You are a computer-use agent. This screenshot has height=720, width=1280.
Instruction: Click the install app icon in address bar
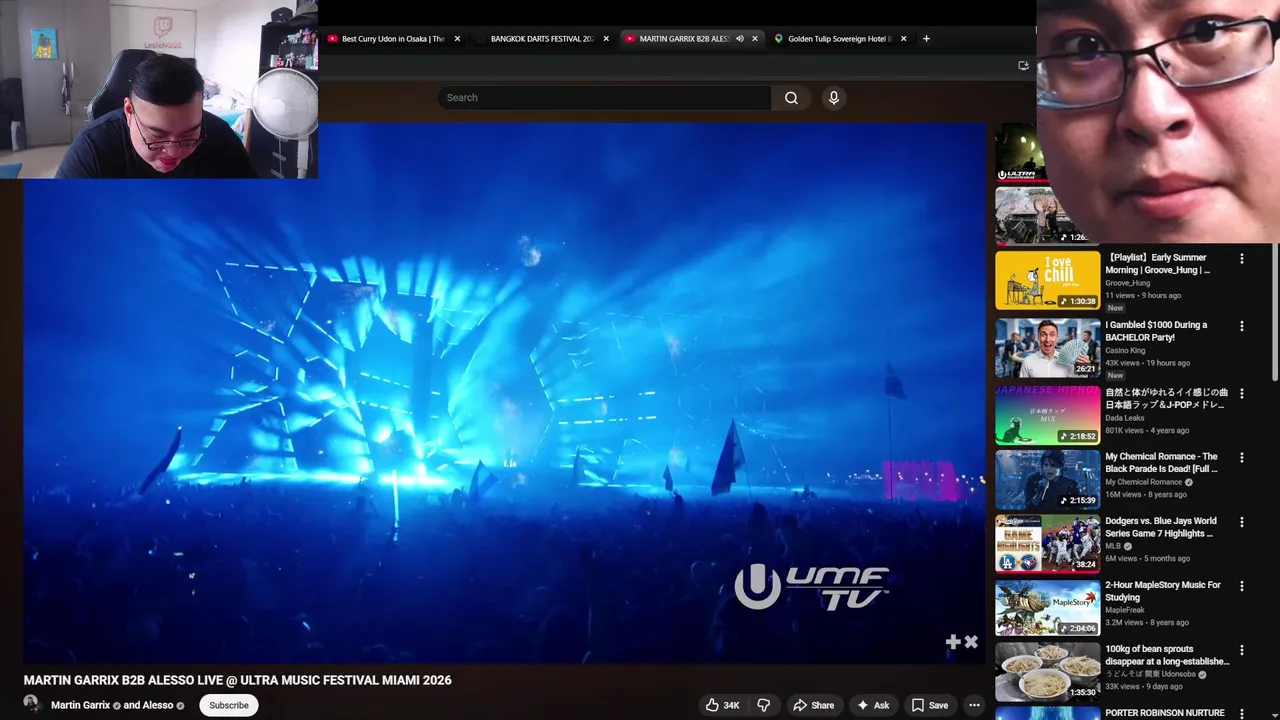pos(1023,66)
